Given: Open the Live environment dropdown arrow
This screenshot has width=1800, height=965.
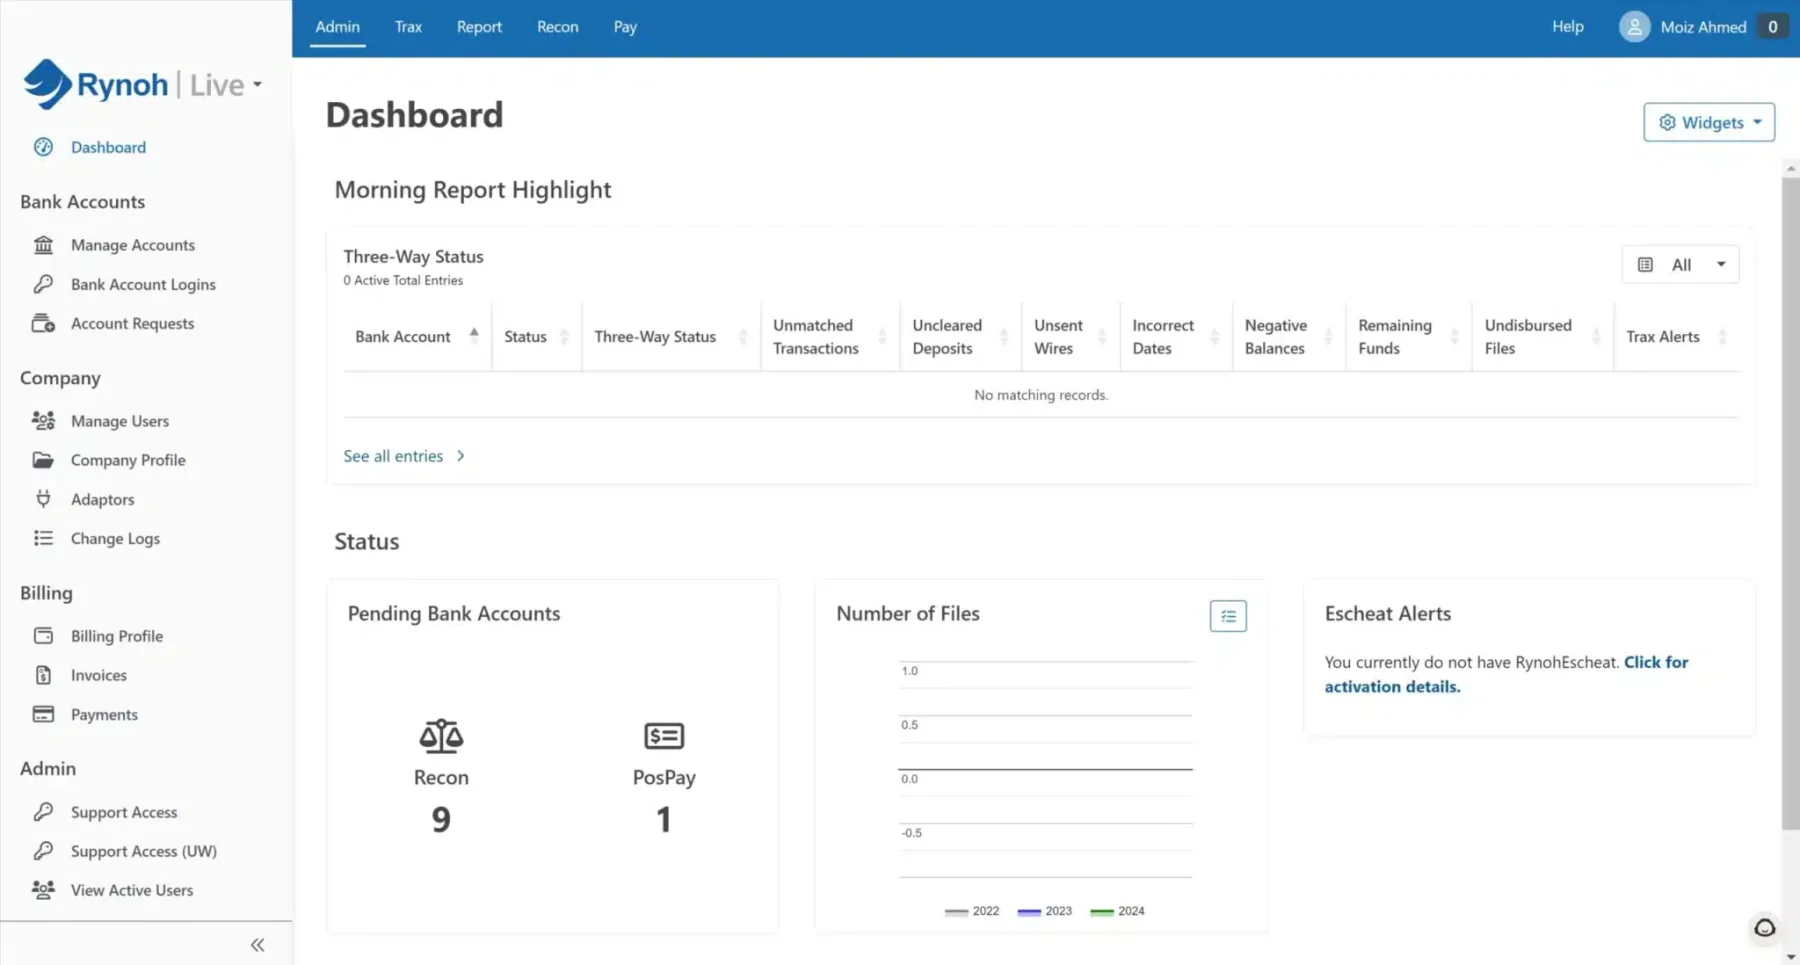Looking at the screenshot, I should coord(257,85).
